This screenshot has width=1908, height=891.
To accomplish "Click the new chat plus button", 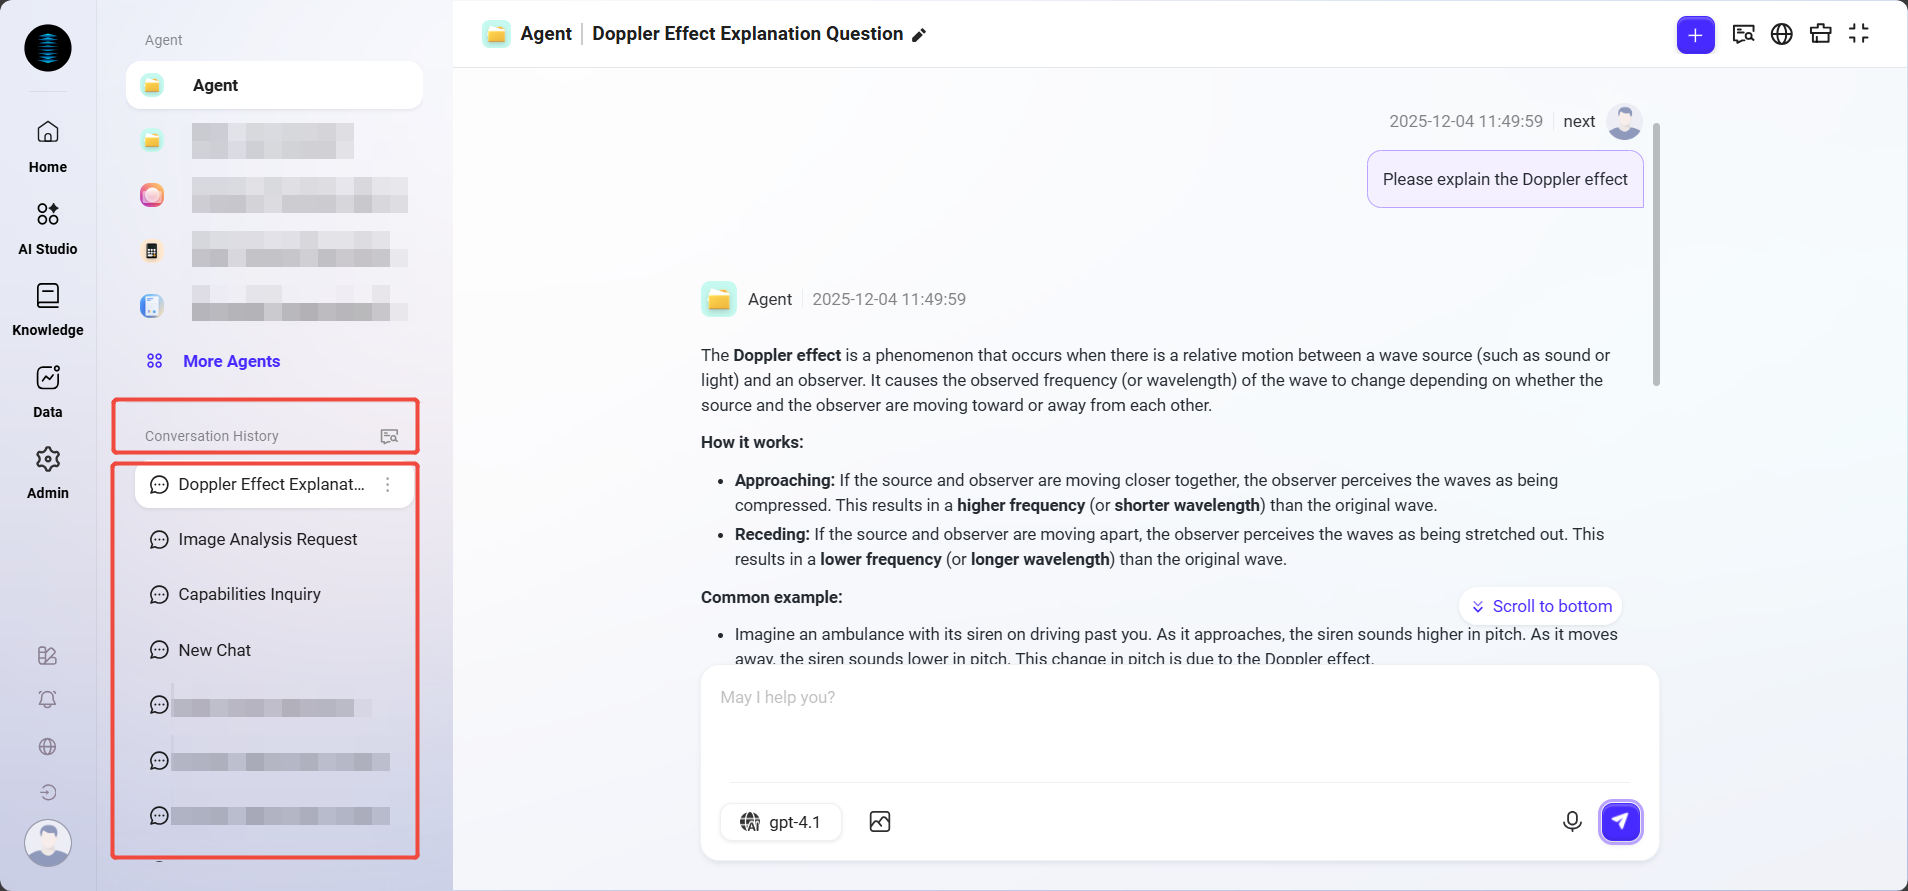I will [1695, 35].
